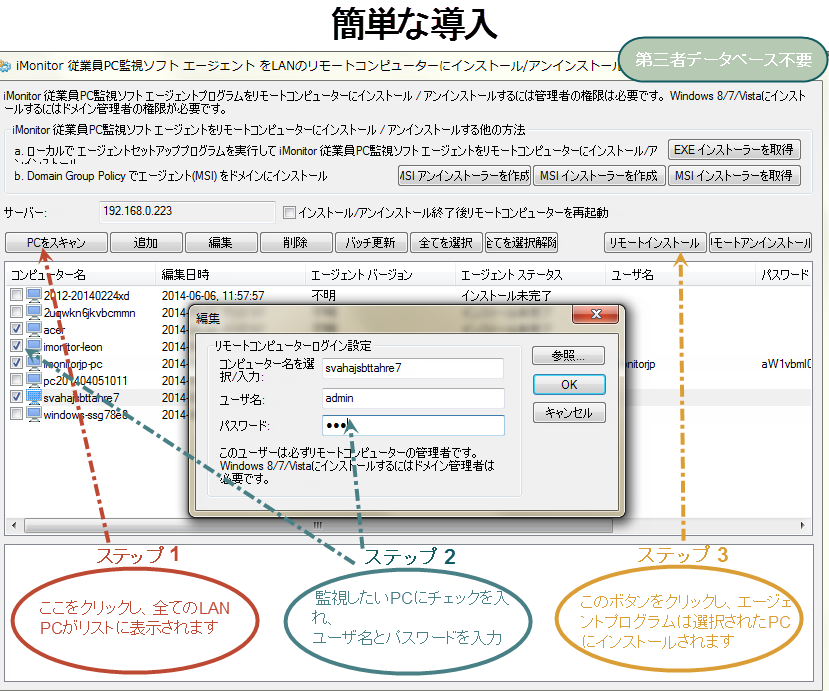Image resolution: width=829 pixels, height=691 pixels.
Task: Select the 2uqwkn6jkvbcmmn row name
Action: (x=89, y=313)
